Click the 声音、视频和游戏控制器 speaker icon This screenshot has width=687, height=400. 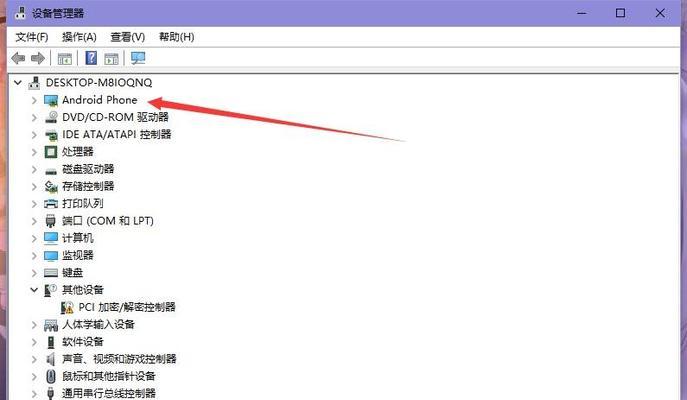tap(51, 359)
